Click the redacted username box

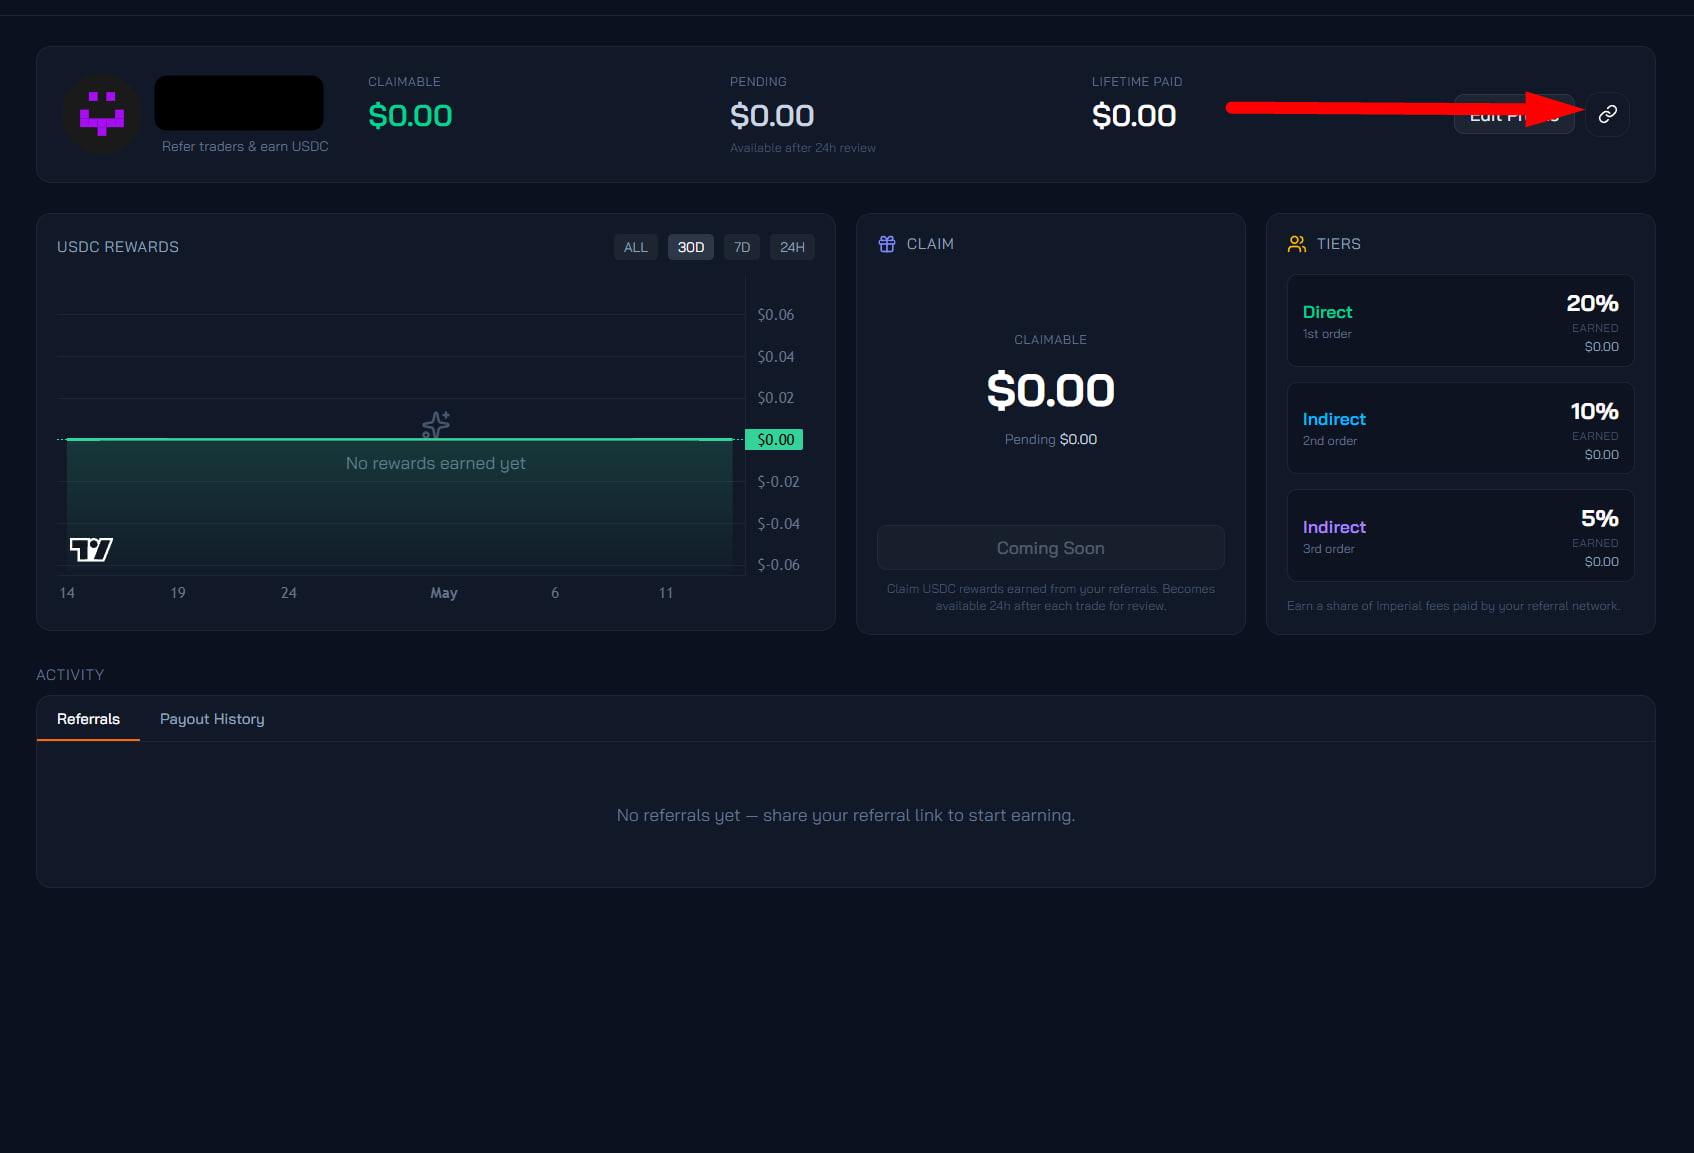[x=239, y=103]
